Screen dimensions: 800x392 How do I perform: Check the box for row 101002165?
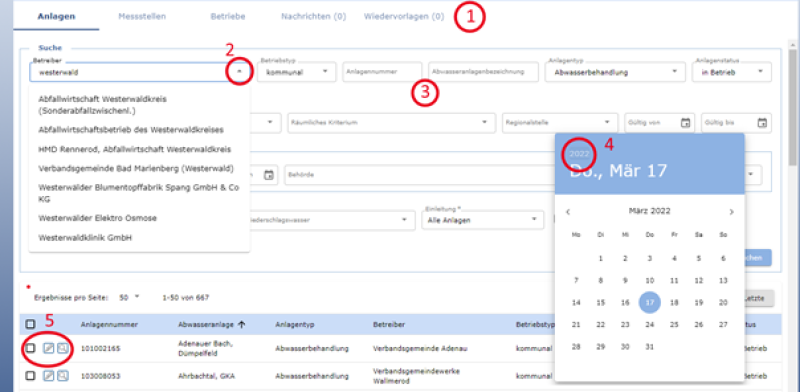tap(30, 348)
